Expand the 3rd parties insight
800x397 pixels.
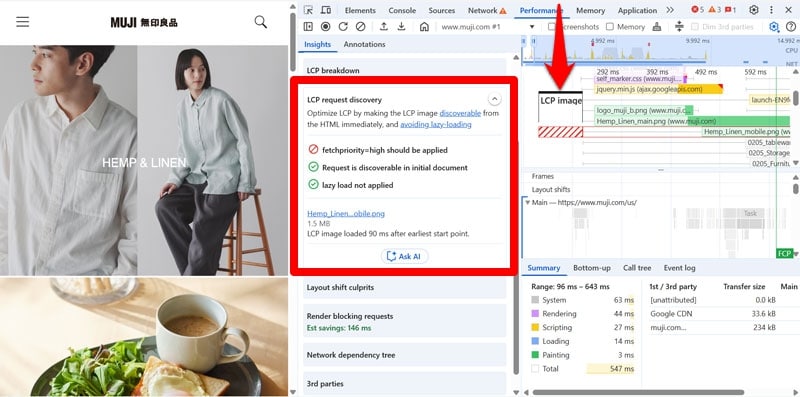(405, 383)
